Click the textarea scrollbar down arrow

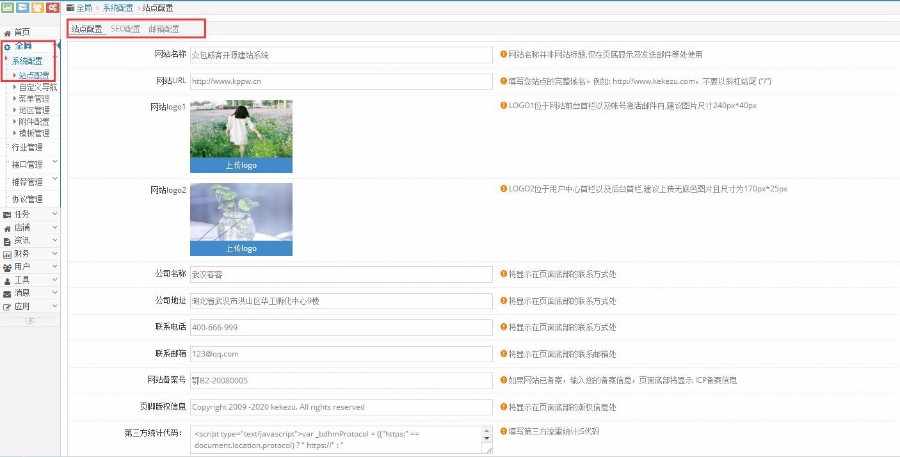[x=487, y=439]
